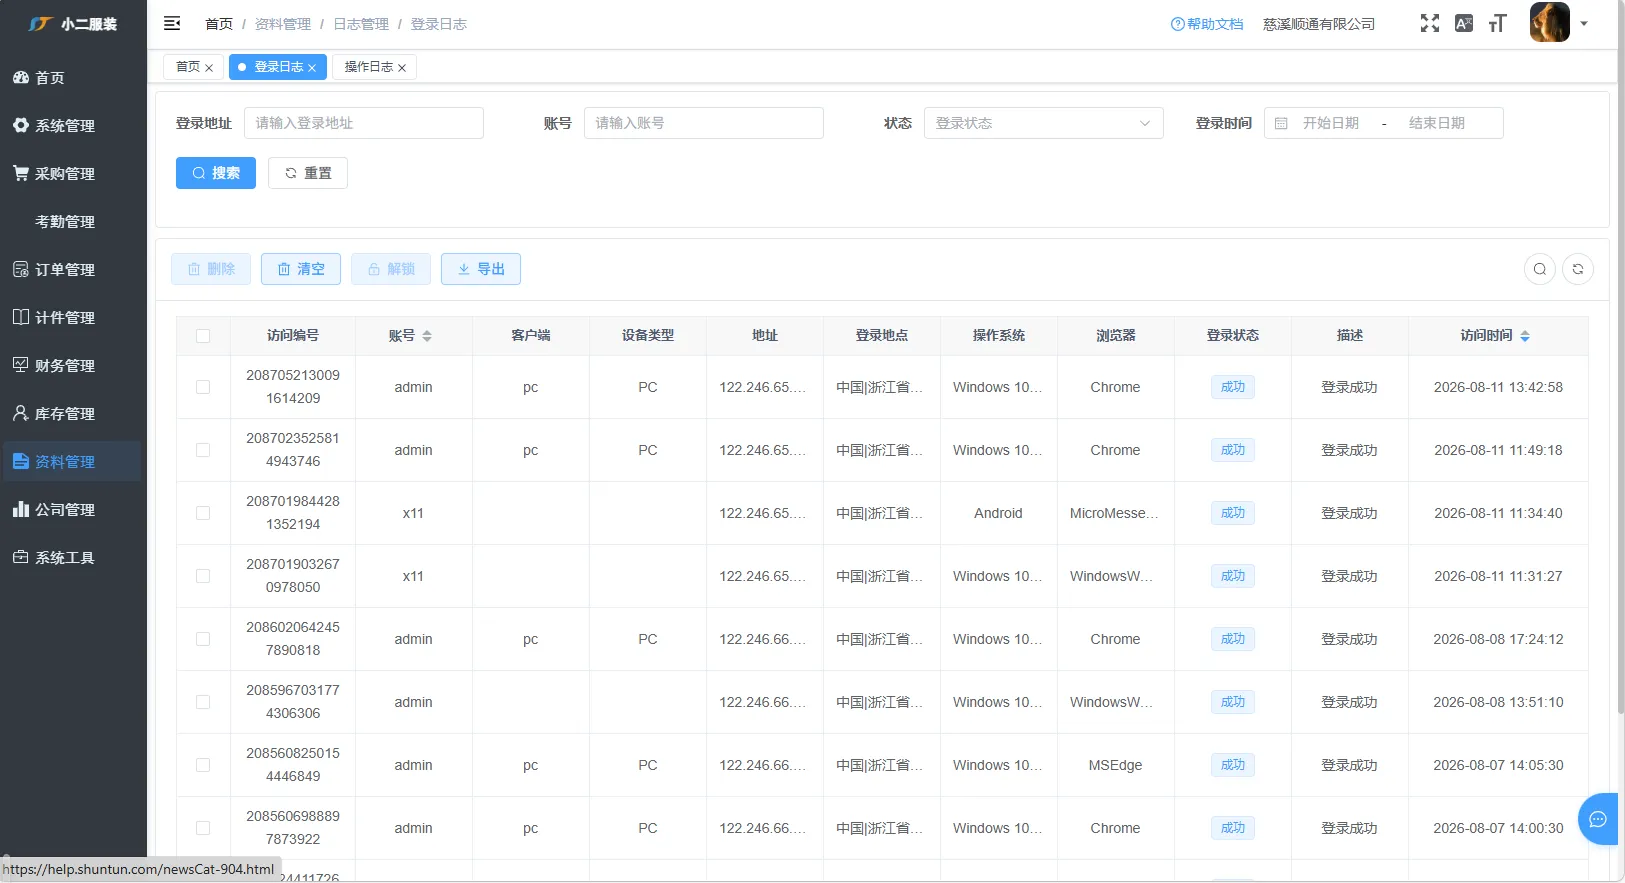Image resolution: width=1625 pixels, height=883 pixels.
Task: Check row with ID 2087052130091614209
Action: pos(203,387)
